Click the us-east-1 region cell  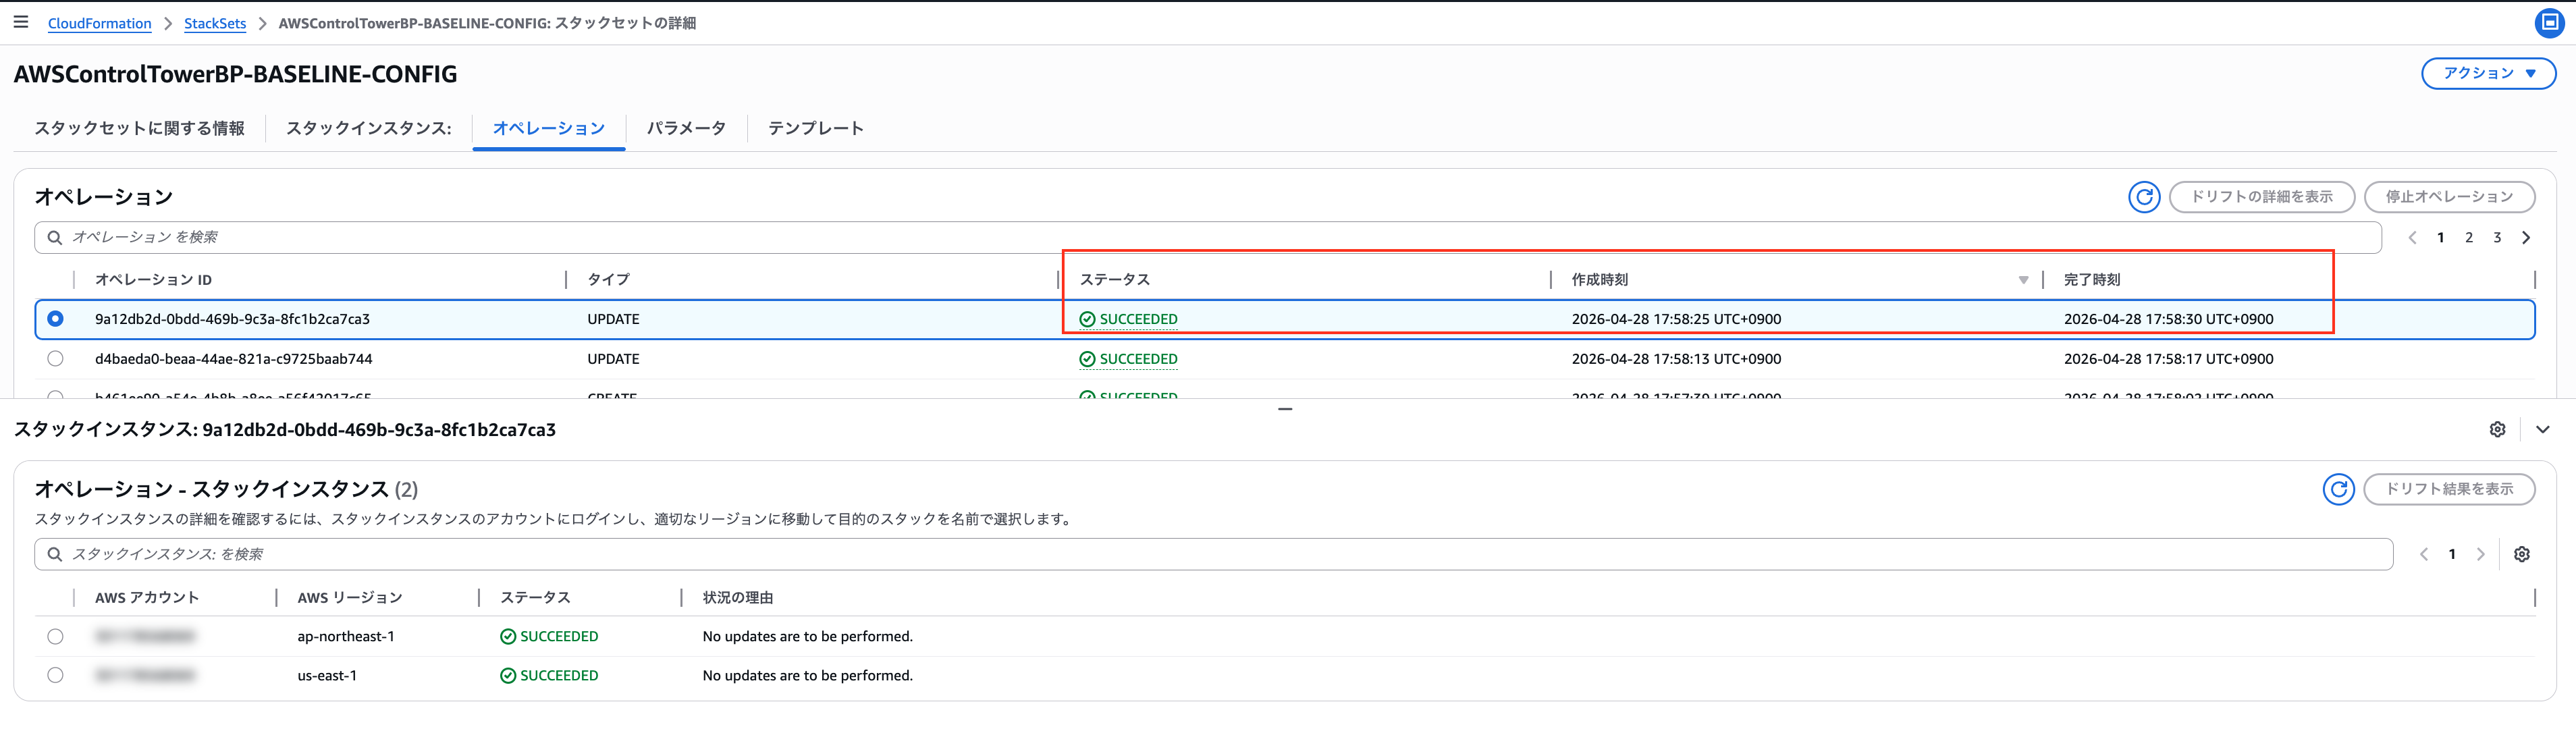pos(327,676)
